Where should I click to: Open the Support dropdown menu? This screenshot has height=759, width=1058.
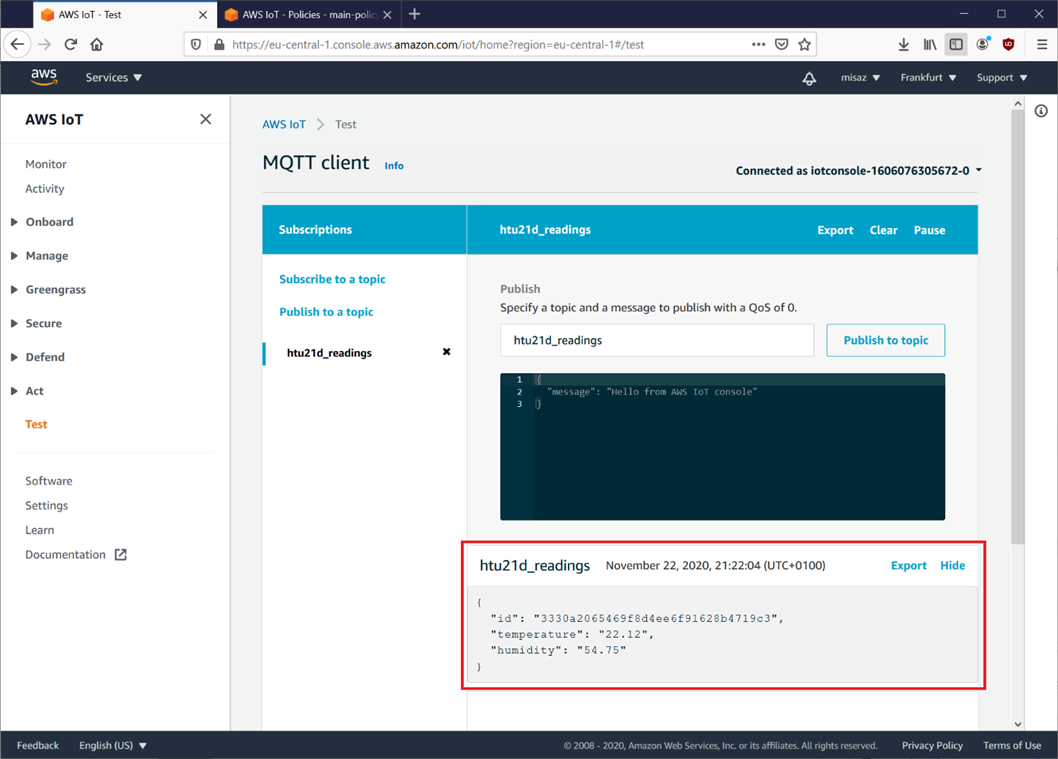(1002, 78)
